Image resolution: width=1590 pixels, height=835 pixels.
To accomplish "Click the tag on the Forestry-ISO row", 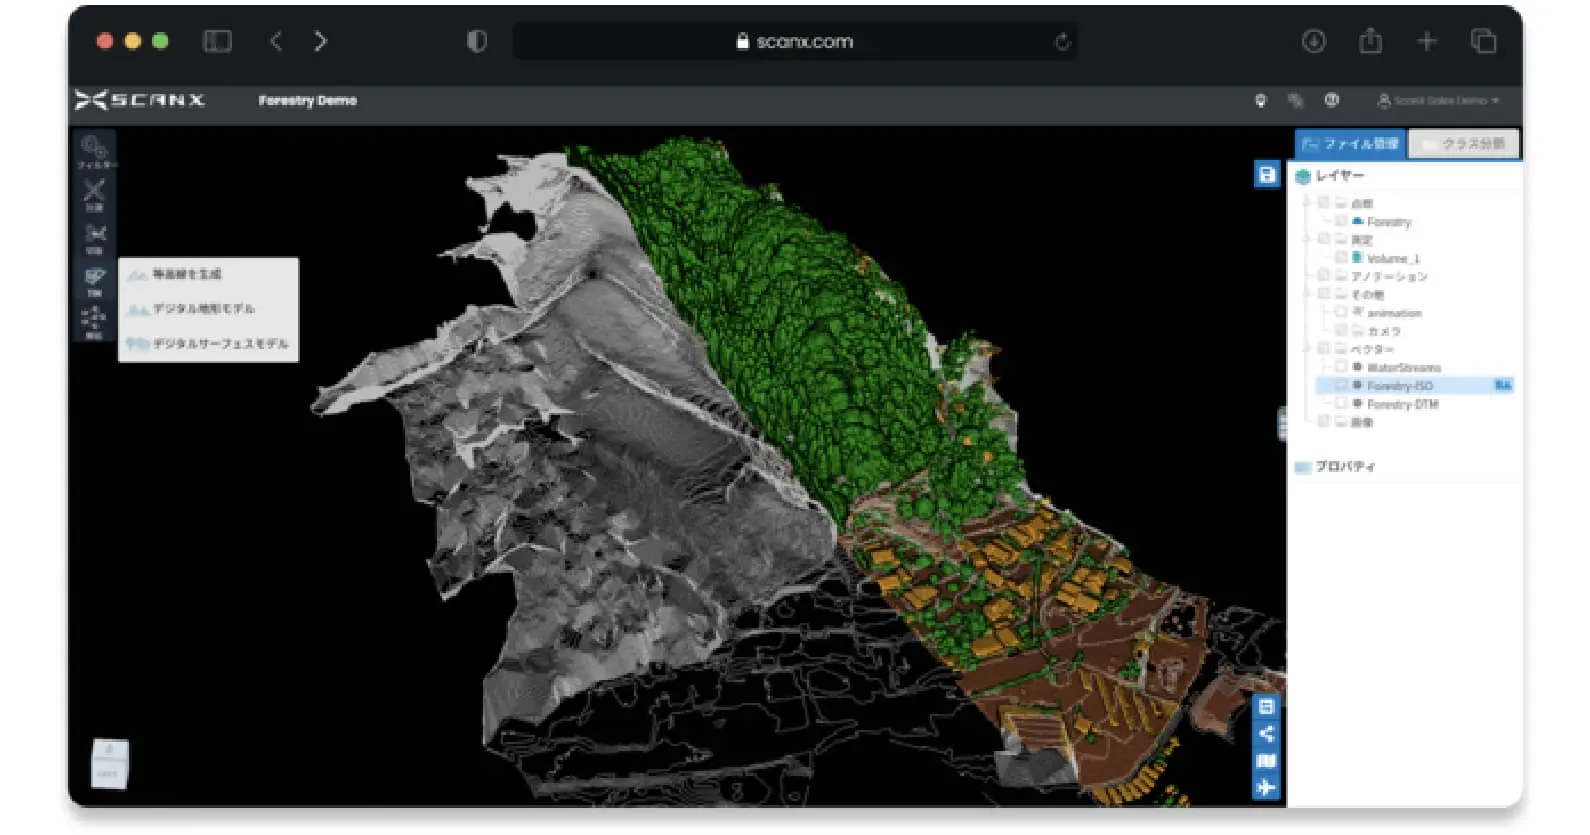I will pos(1502,385).
